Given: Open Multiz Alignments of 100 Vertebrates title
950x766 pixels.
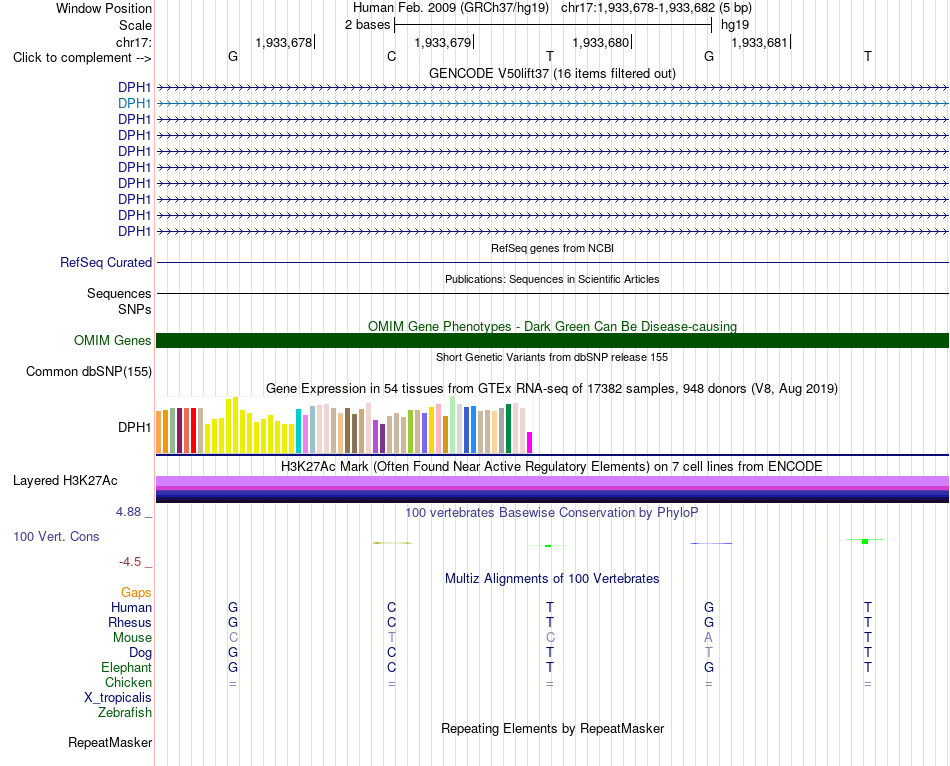Looking at the screenshot, I should 552,579.
